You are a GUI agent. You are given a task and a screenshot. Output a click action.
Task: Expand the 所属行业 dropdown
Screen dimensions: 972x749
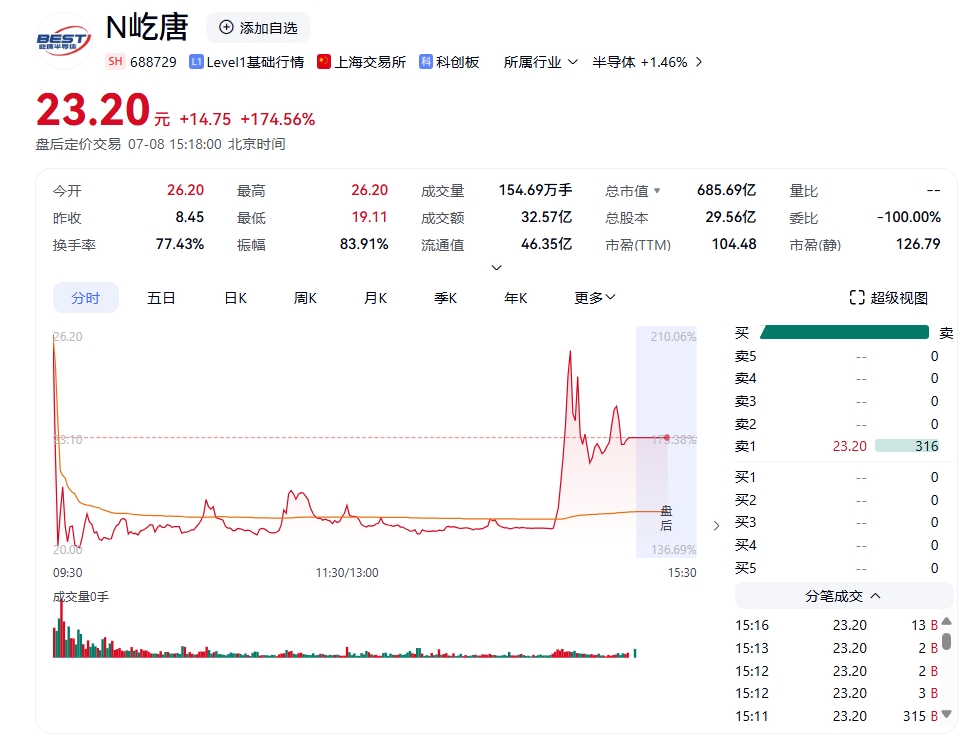click(x=573, y=62)
